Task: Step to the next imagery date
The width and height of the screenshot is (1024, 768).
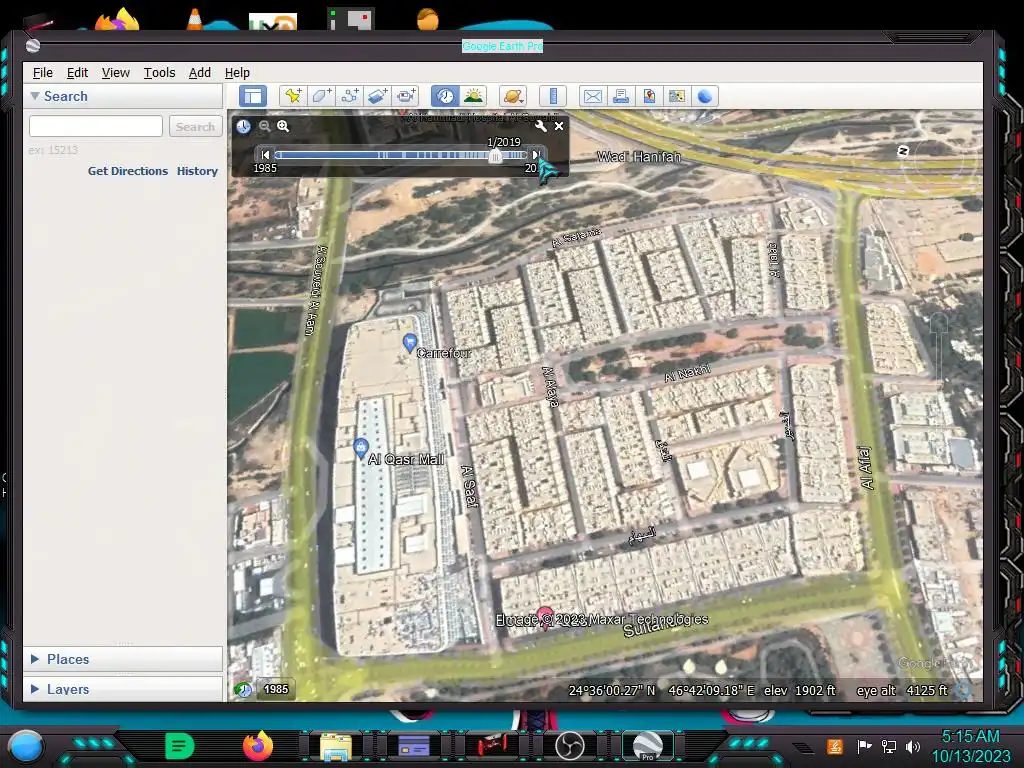Action: (x=536, y=155)
